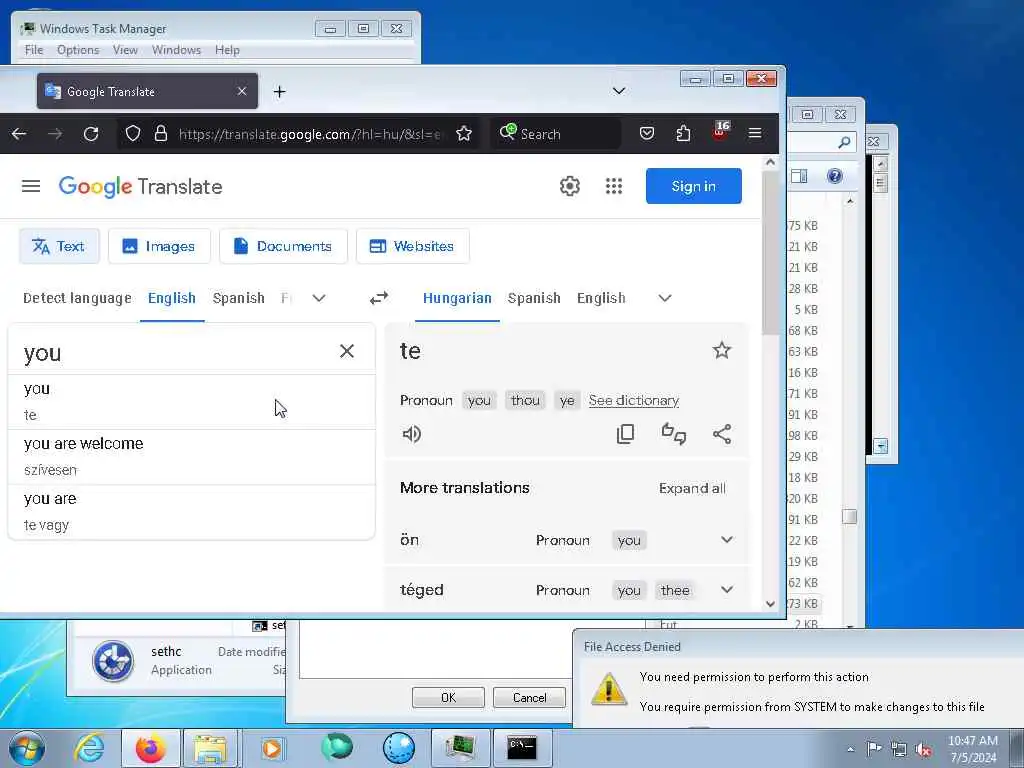Open Task Manager Options menu
The height and width of the screenshot is (768, 1024).
78,50
